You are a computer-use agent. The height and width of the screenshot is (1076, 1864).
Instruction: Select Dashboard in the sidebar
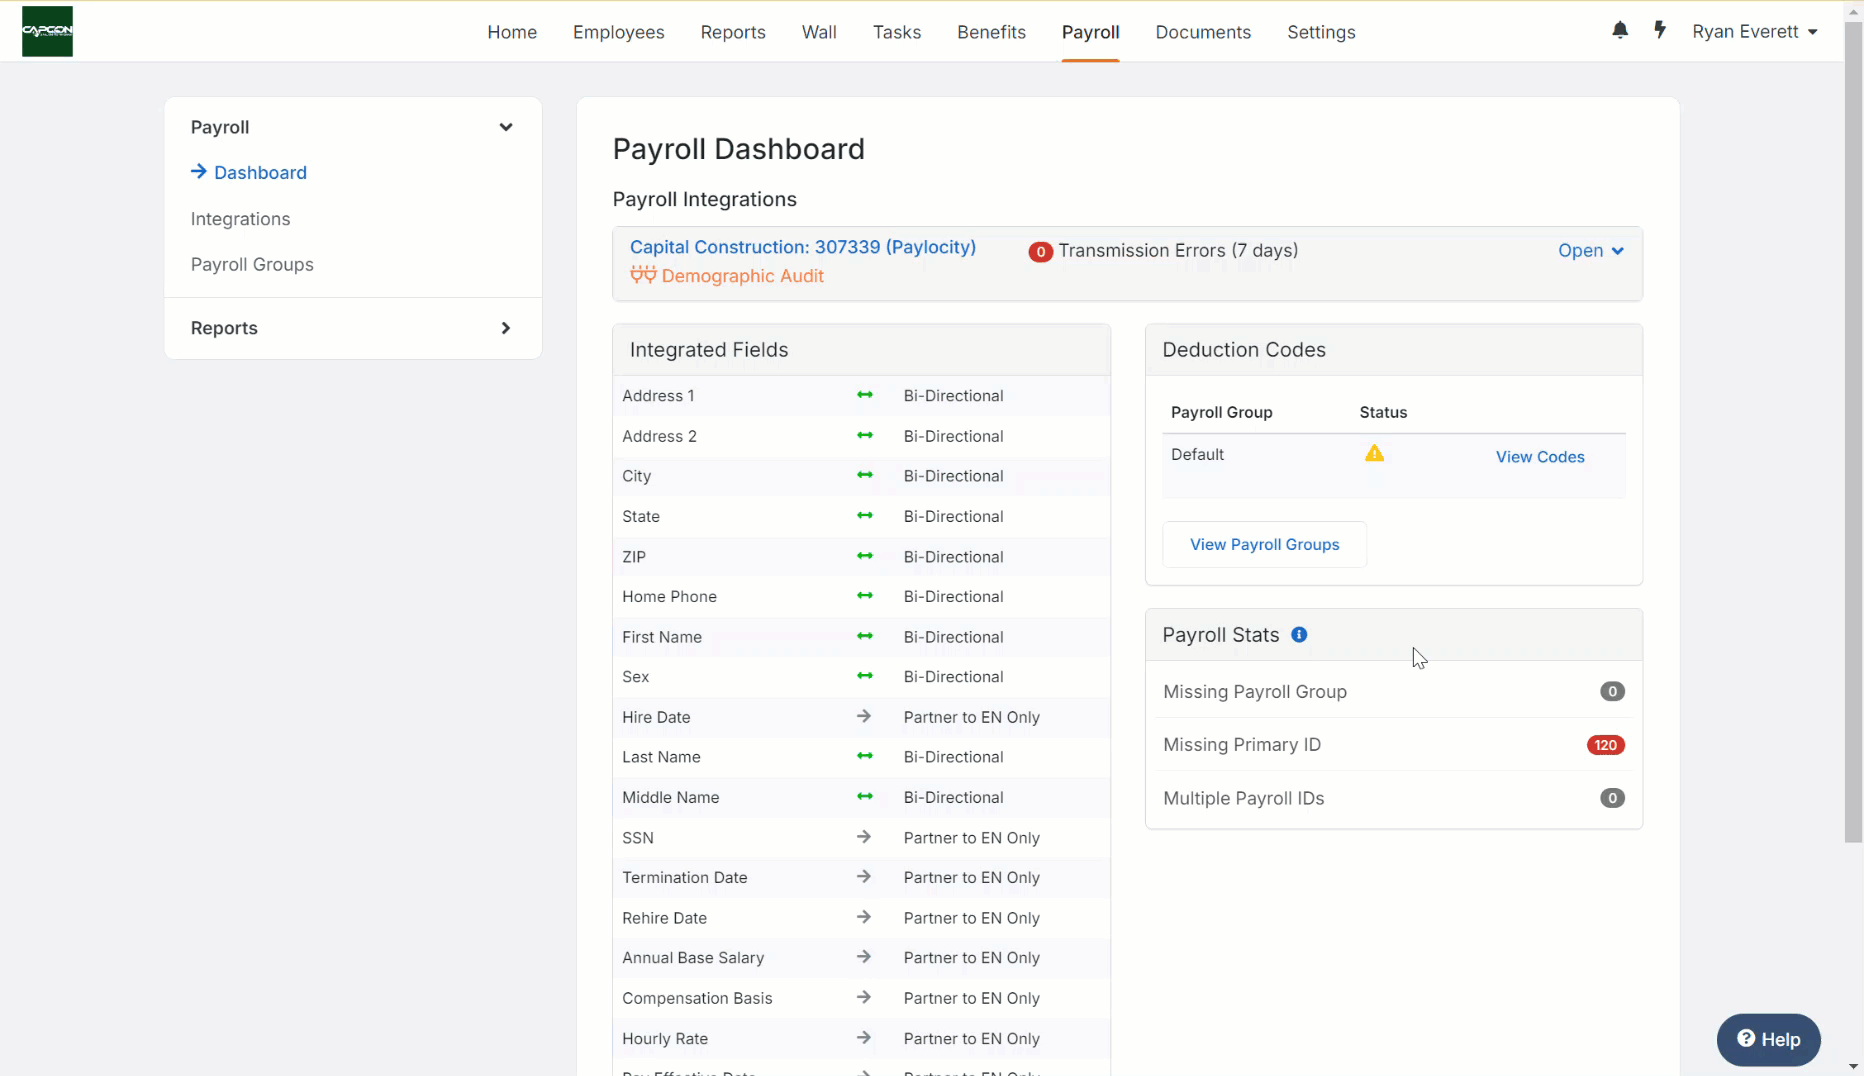click(260, 172)
